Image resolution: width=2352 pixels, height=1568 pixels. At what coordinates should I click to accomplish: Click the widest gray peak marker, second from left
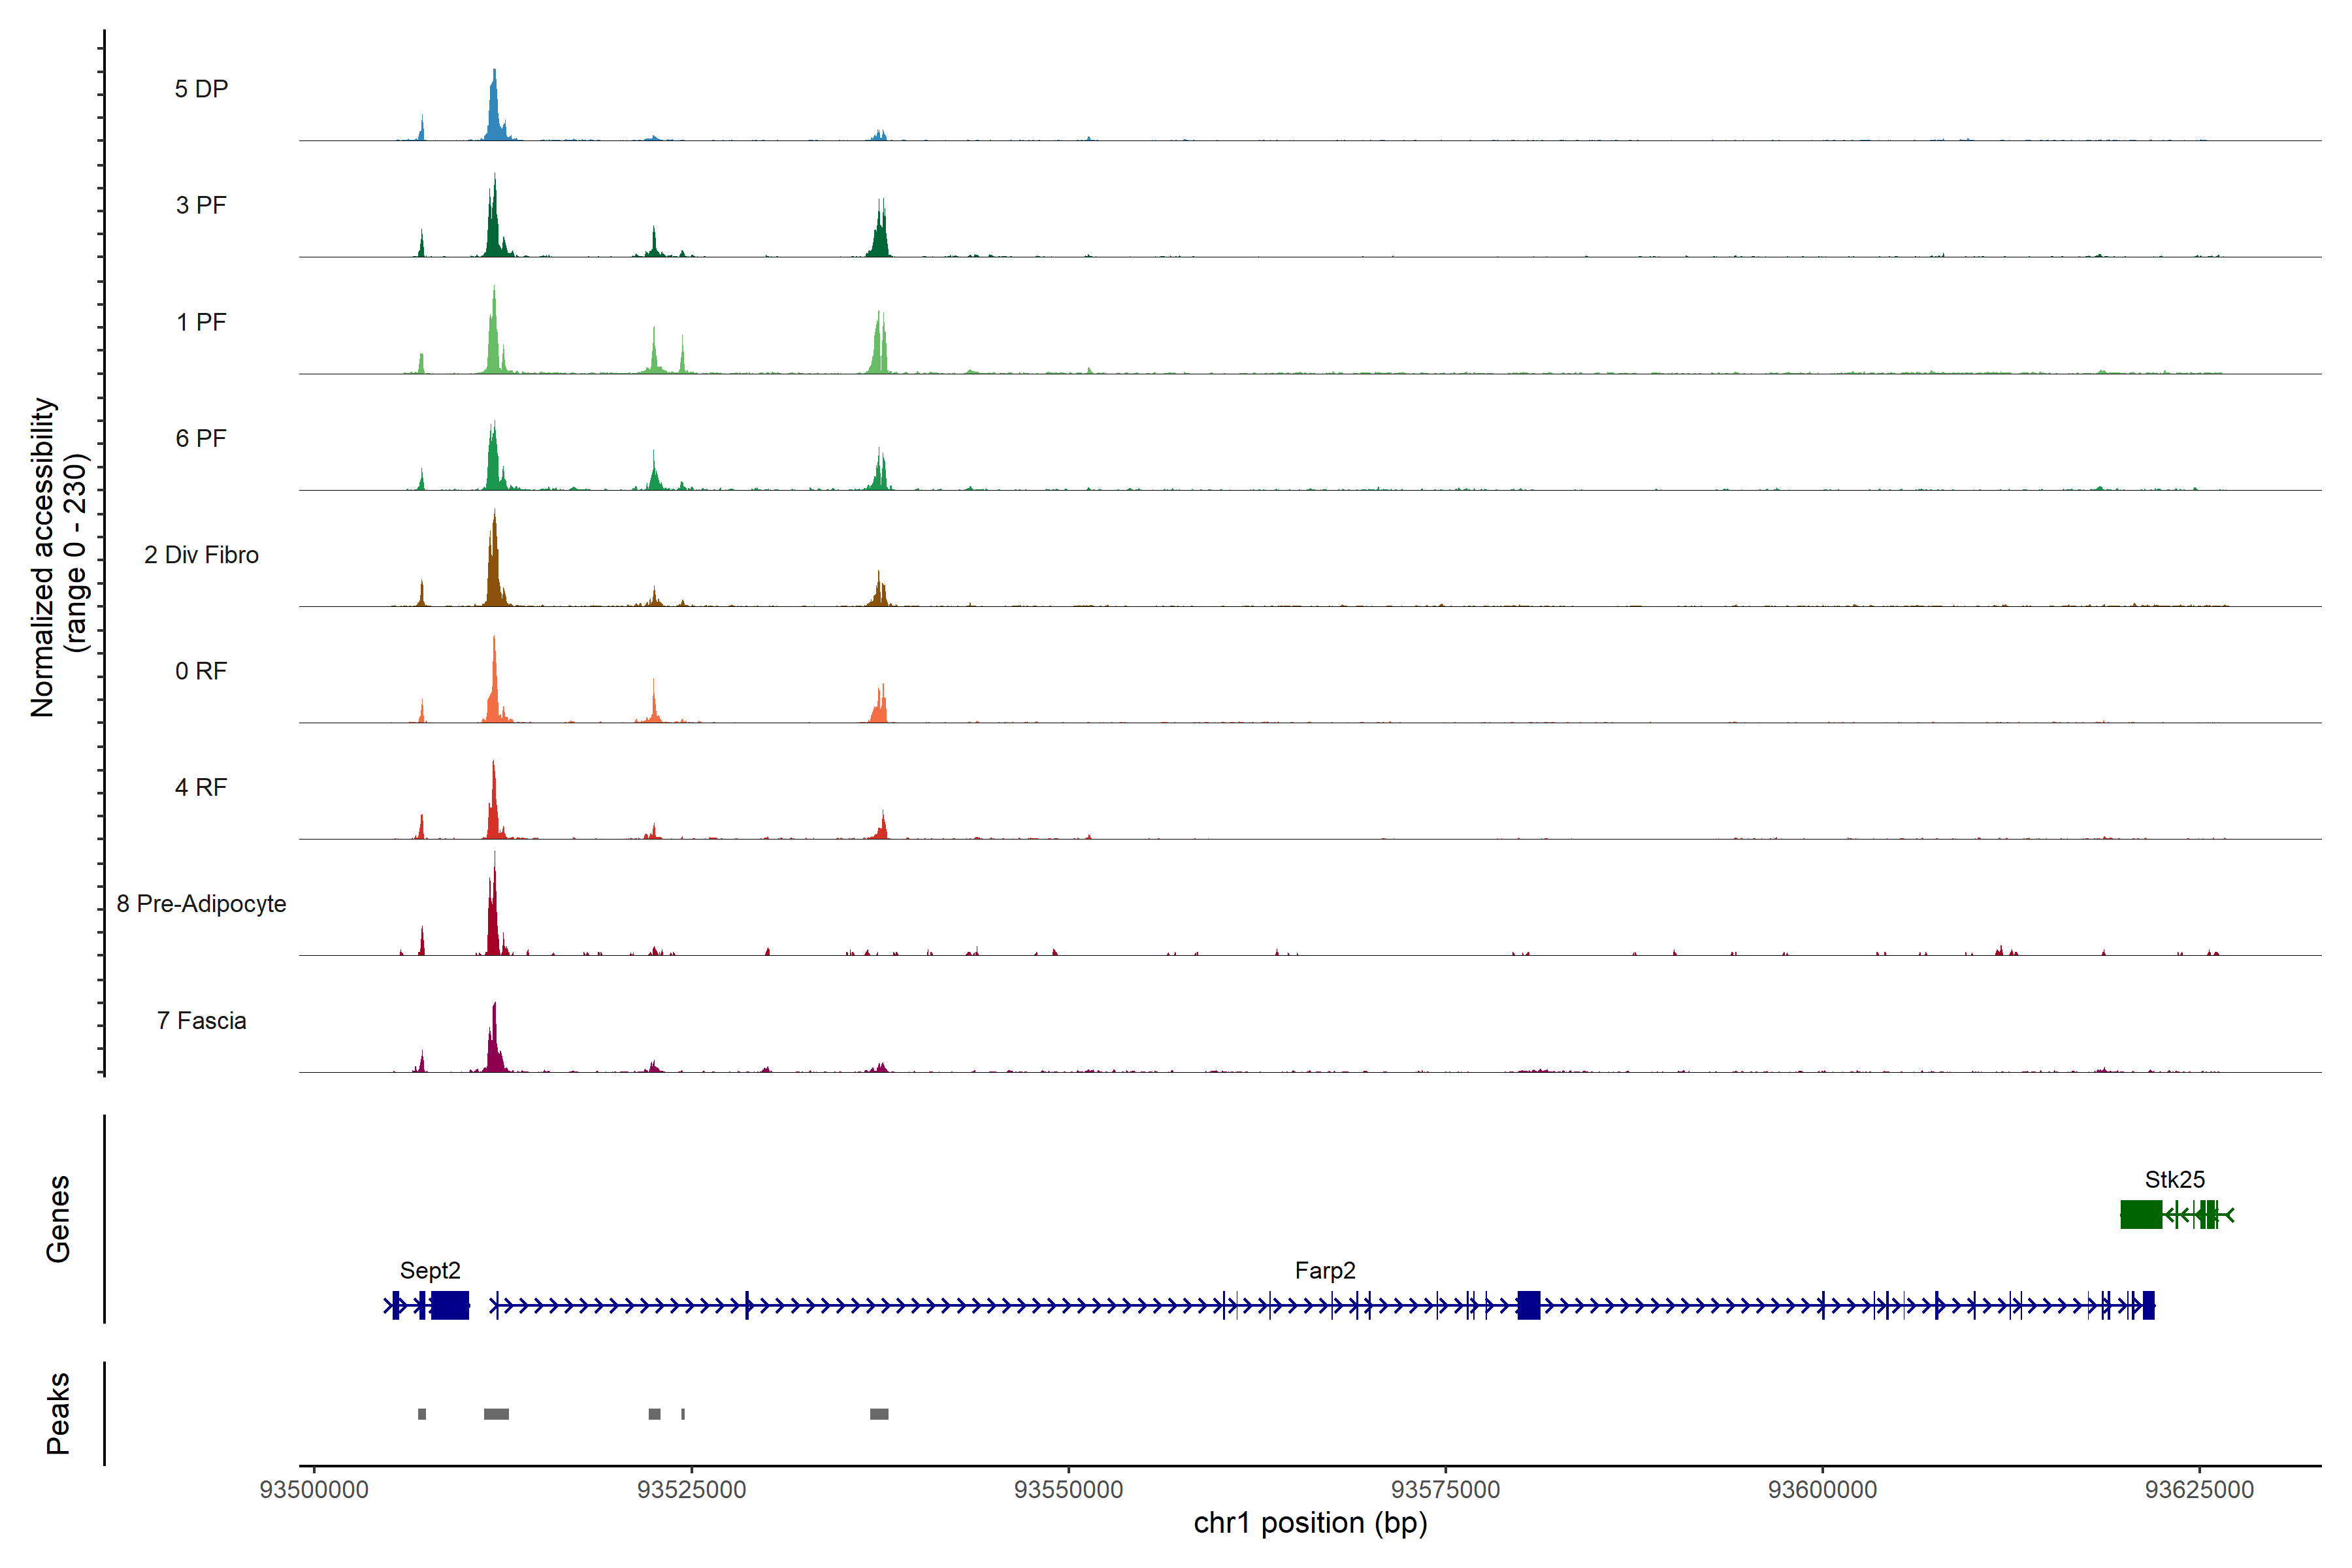pos(496,1414)
